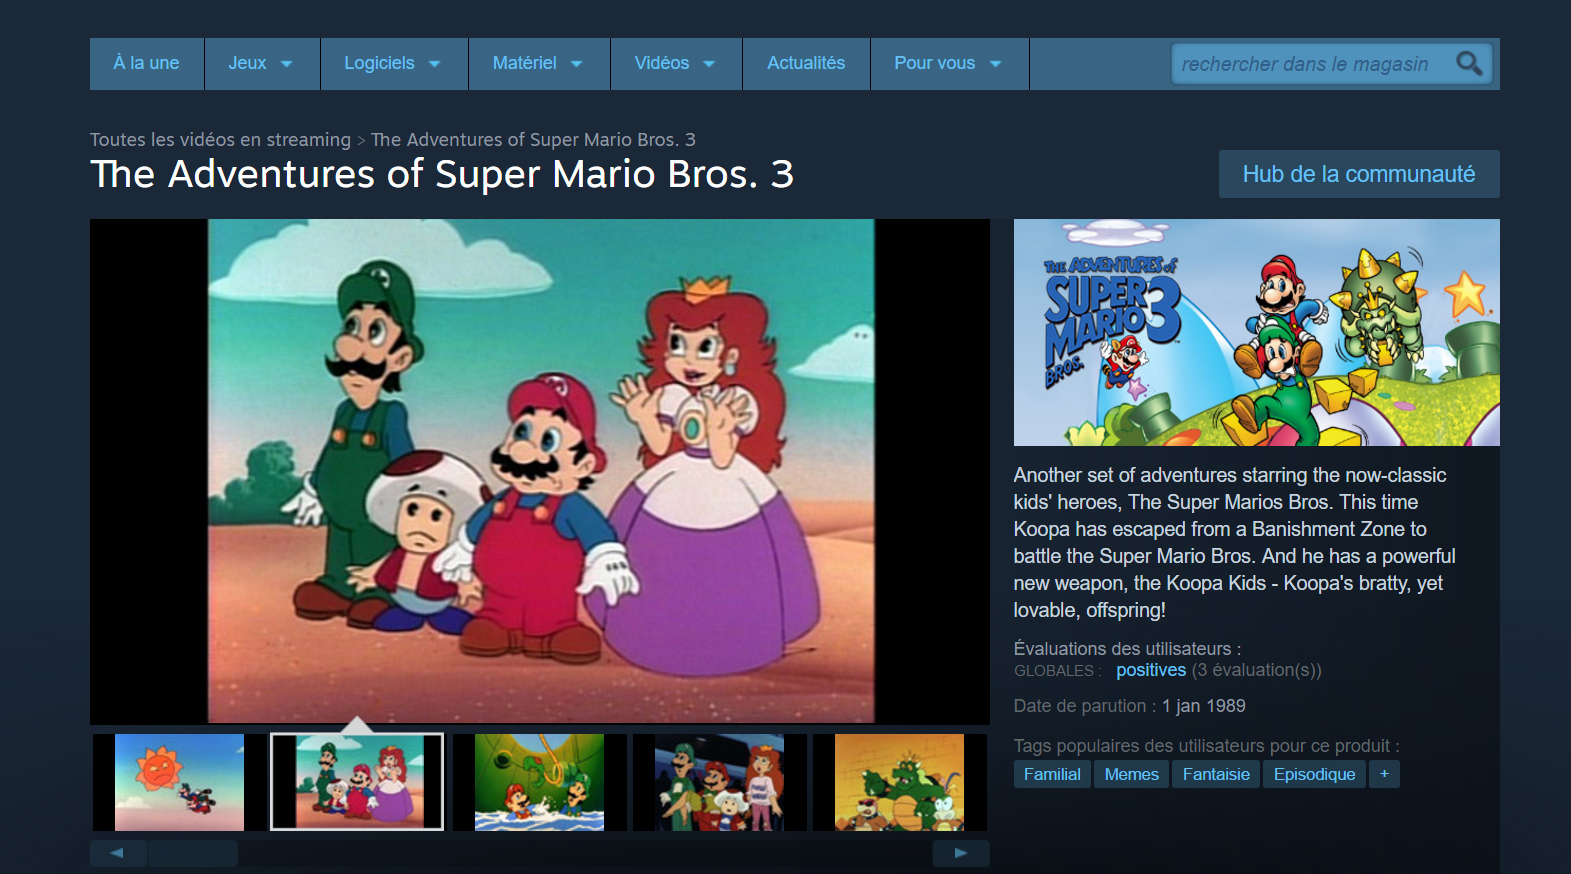
Task: Expand the Vidéos dropdown menu
Action: point(676,63)
